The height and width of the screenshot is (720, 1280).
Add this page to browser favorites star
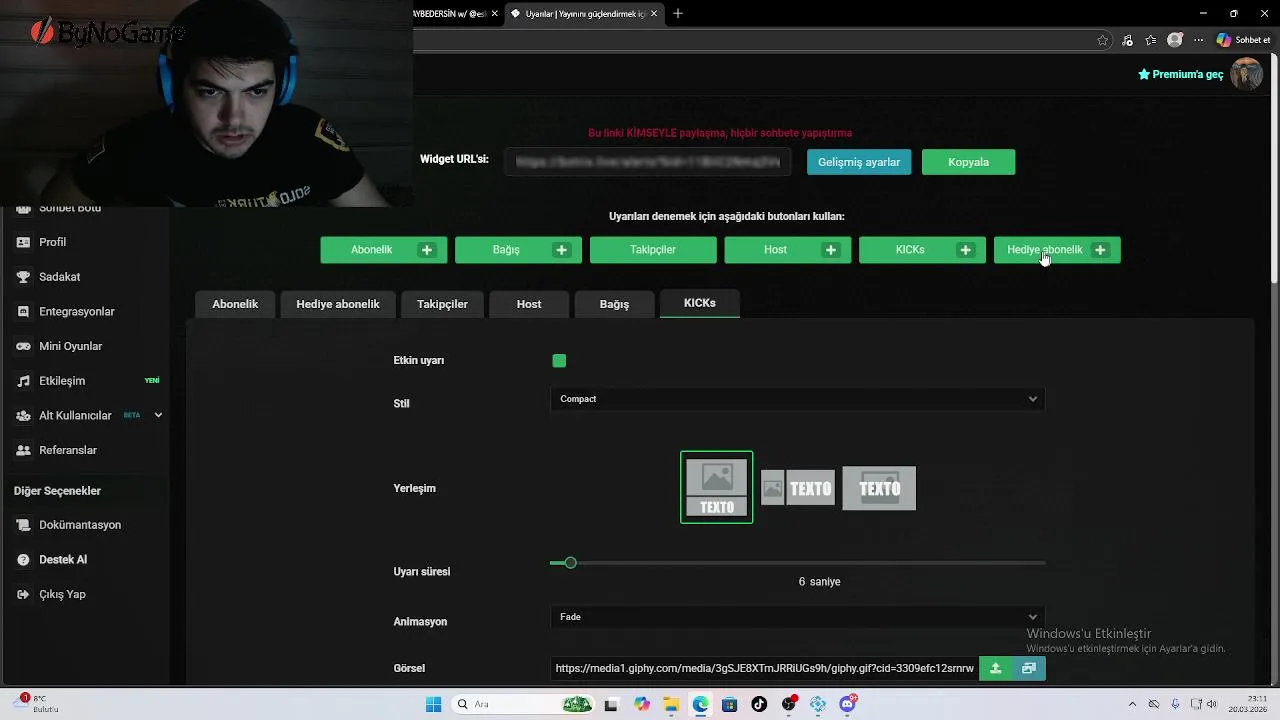pos(1103,40)
